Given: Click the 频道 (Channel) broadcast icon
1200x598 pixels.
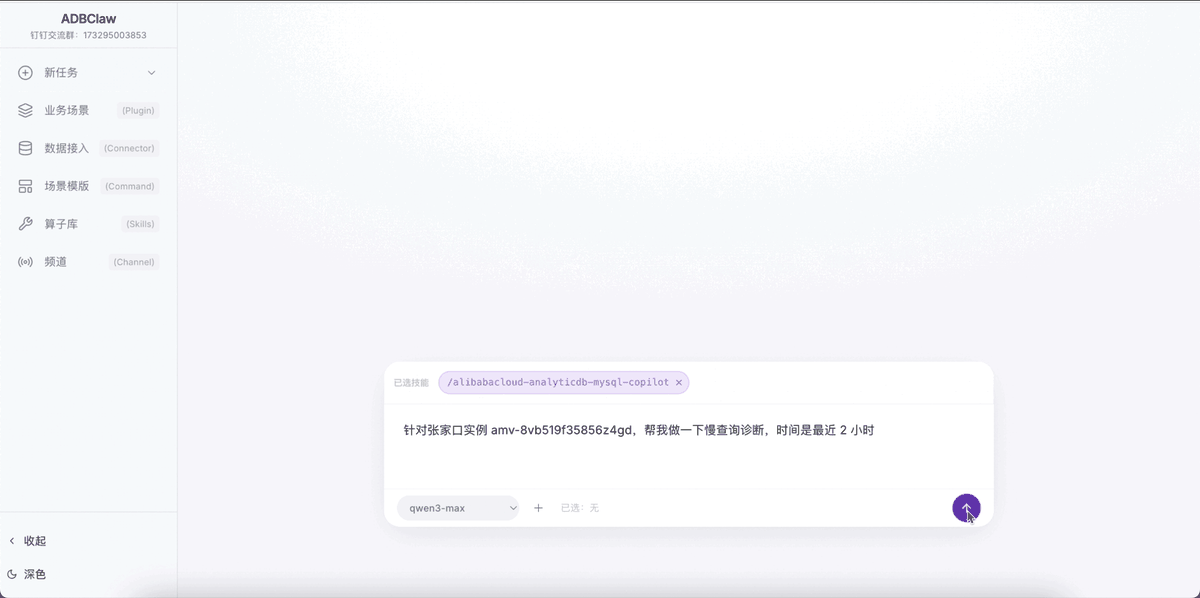Looking at the screenshot, I should pyautogui.click(x=24, y=262).
